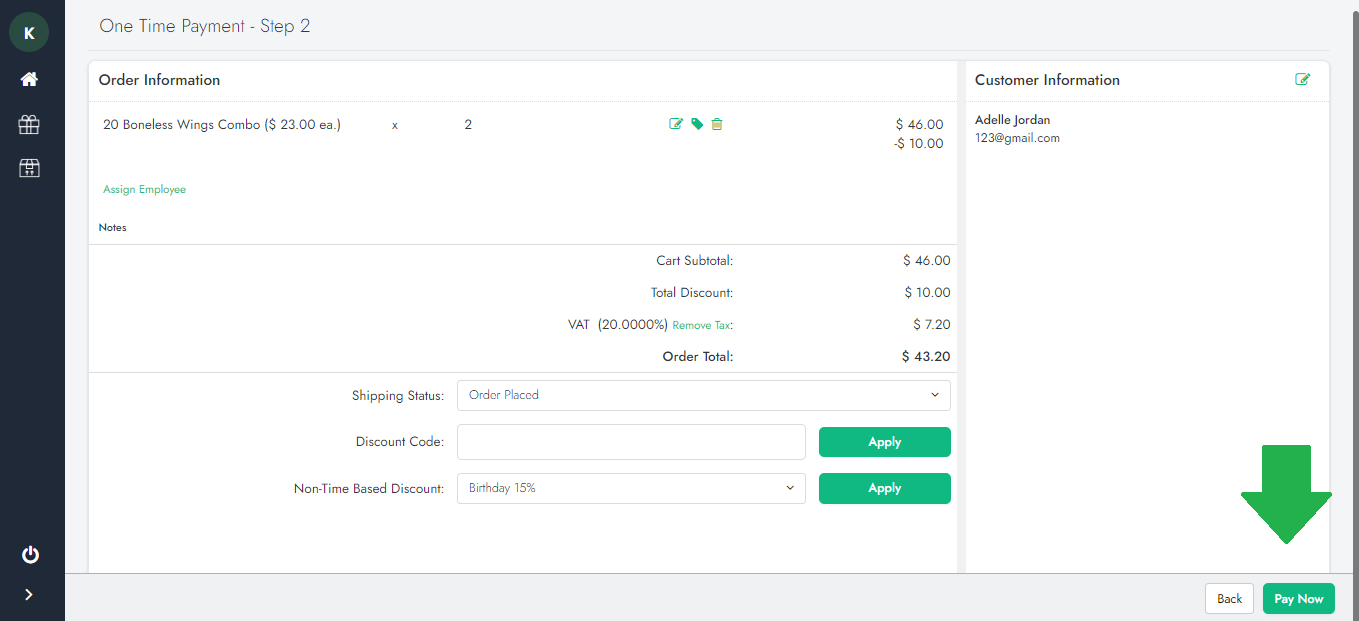
Task: Click the Notes label area
Action: pos(113,228)
